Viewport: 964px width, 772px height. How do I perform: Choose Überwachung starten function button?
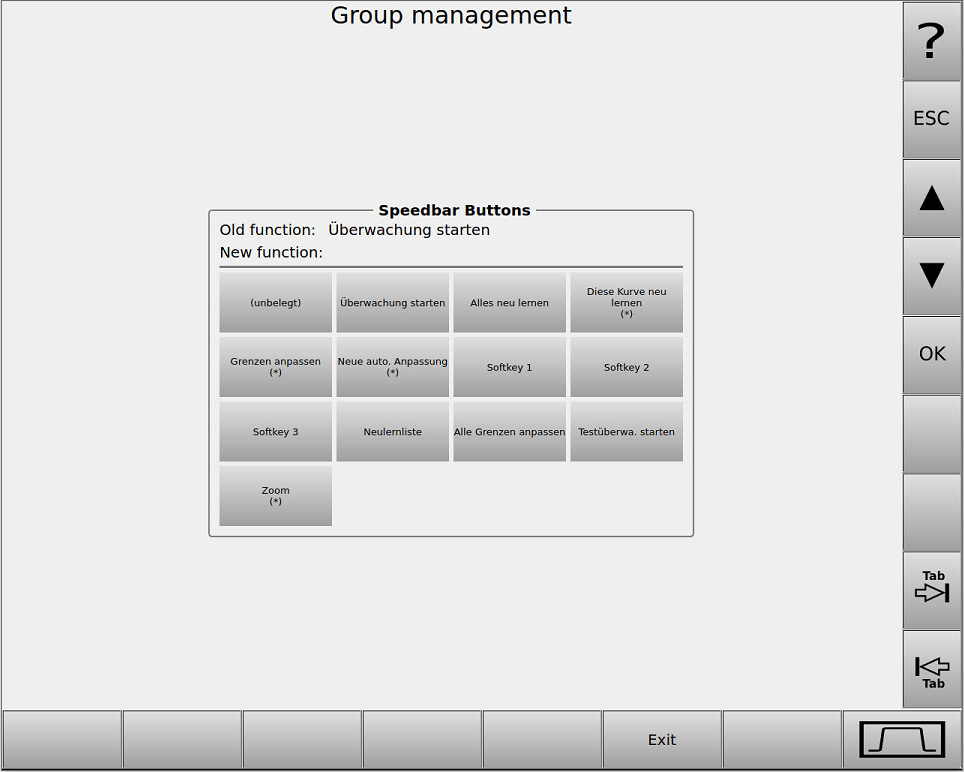(x=392, y=302)
